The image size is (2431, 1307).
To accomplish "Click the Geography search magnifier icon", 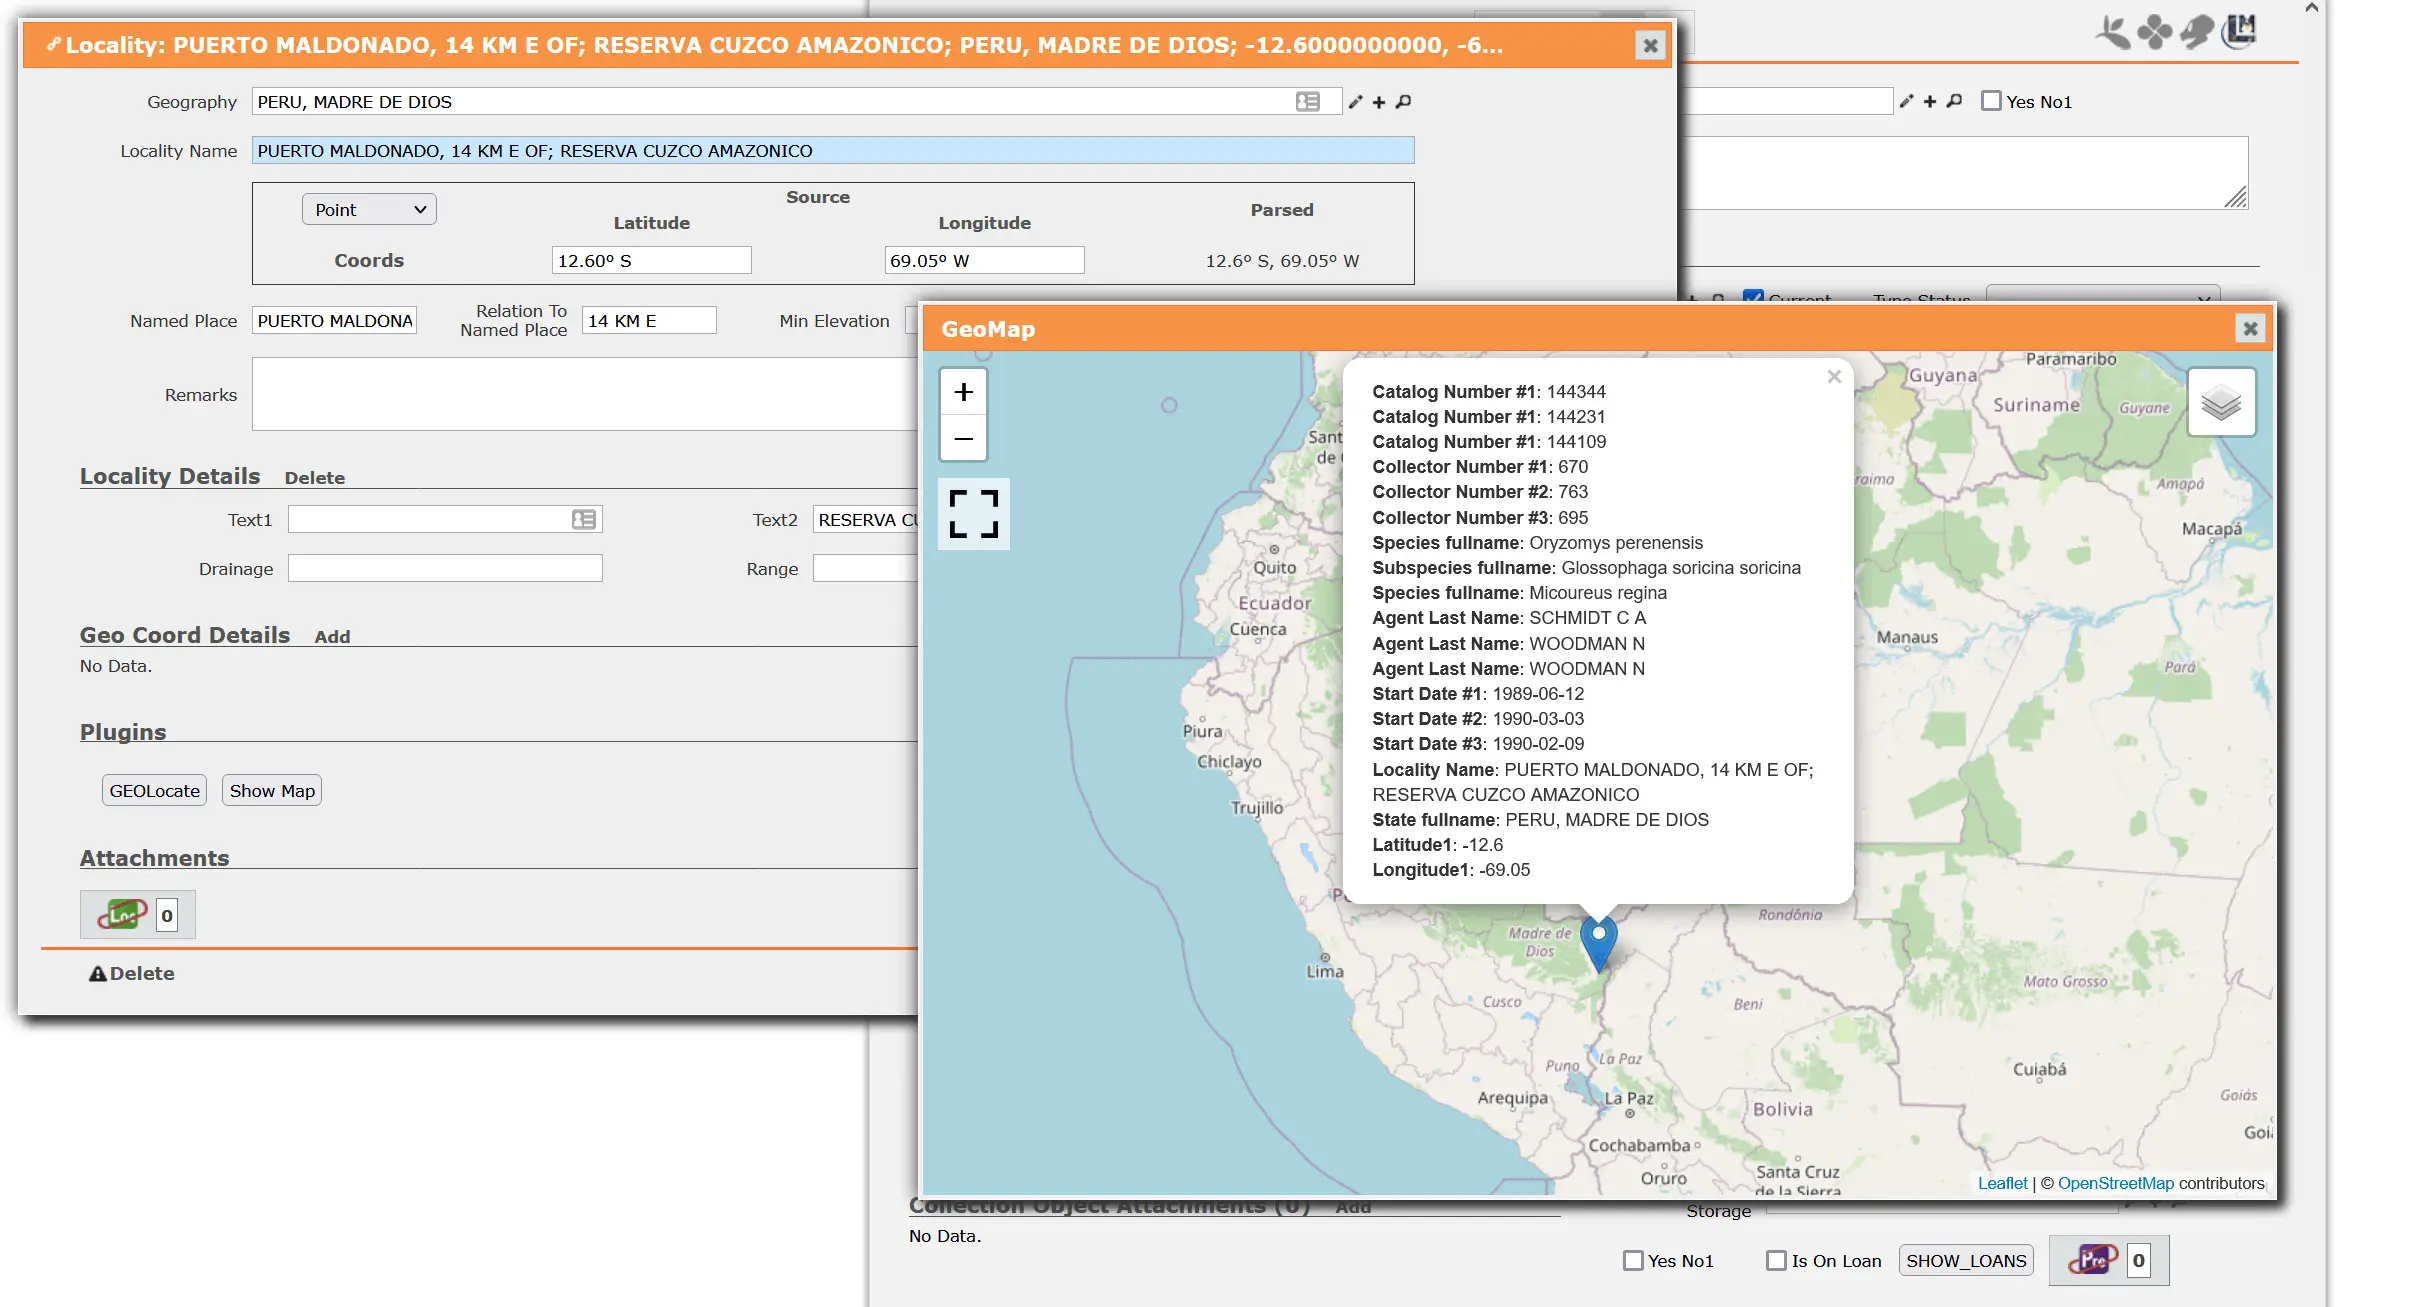I will (x=1403, y=102).
